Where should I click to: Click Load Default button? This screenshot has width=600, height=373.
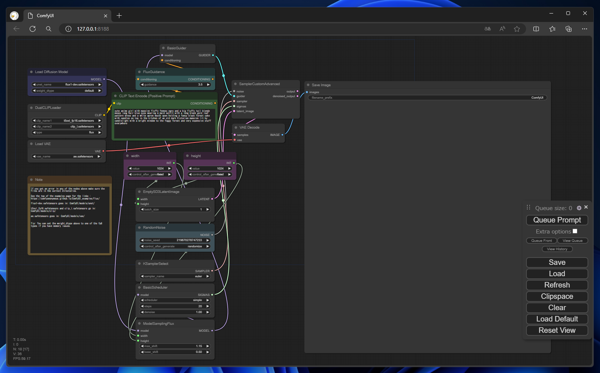pyautogui.click(x=557, y=319)
